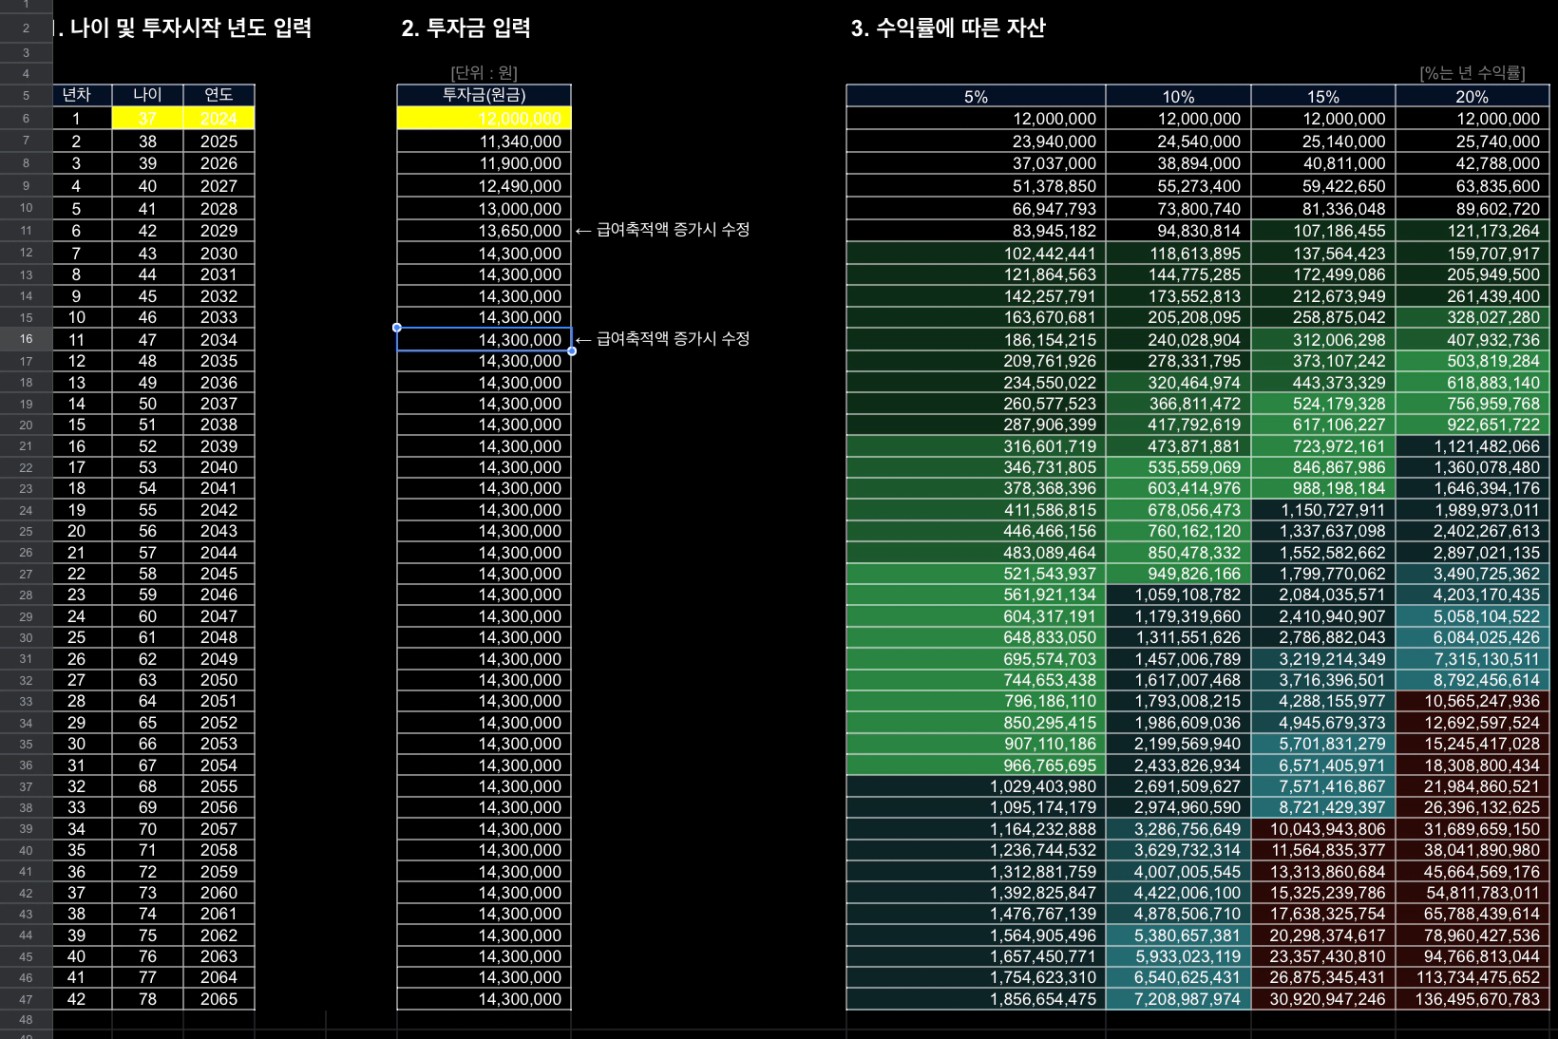Select row header number 16
The height and width of the screenshot is (1039, 1558).
coord(26,339)
